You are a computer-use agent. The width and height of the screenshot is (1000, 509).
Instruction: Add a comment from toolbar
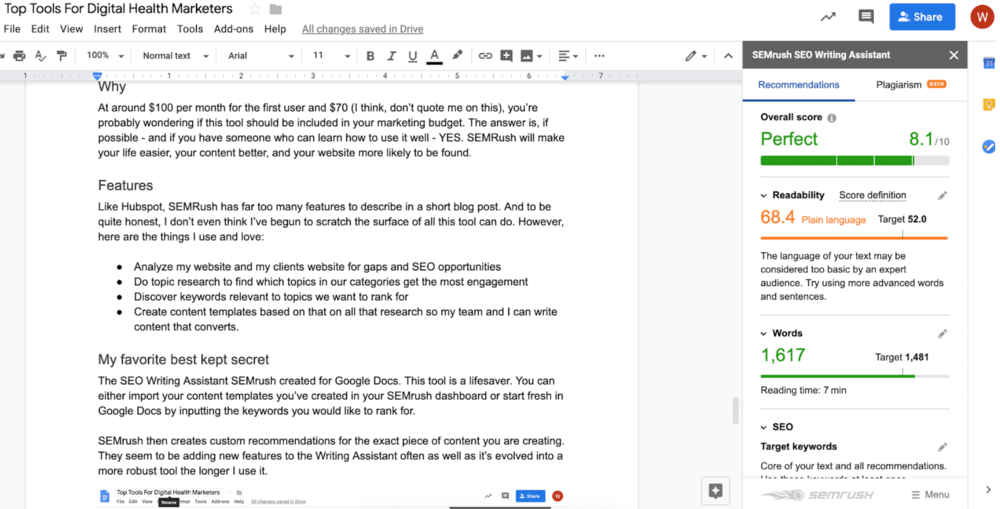(506, 56)
